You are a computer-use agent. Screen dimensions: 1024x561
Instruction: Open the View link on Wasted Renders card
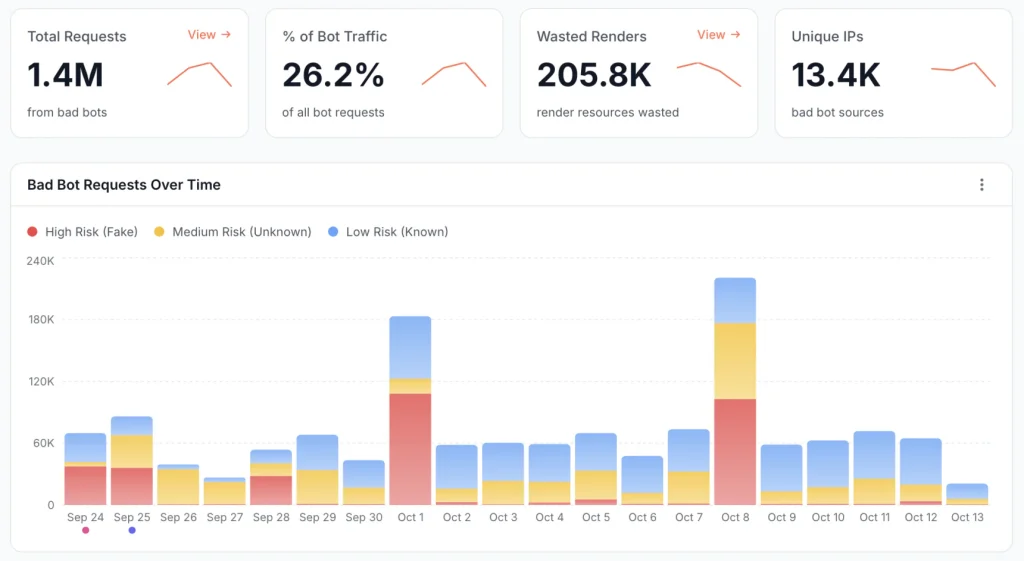[718, 35]
